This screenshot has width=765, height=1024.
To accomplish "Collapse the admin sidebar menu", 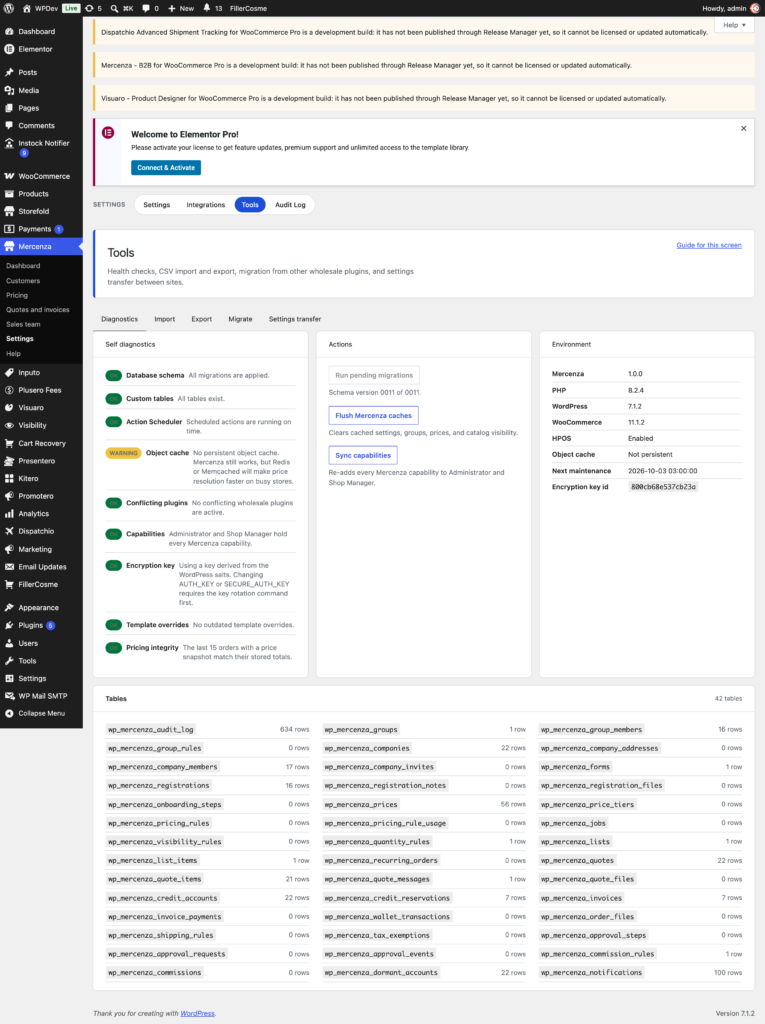I will [41, 714].
